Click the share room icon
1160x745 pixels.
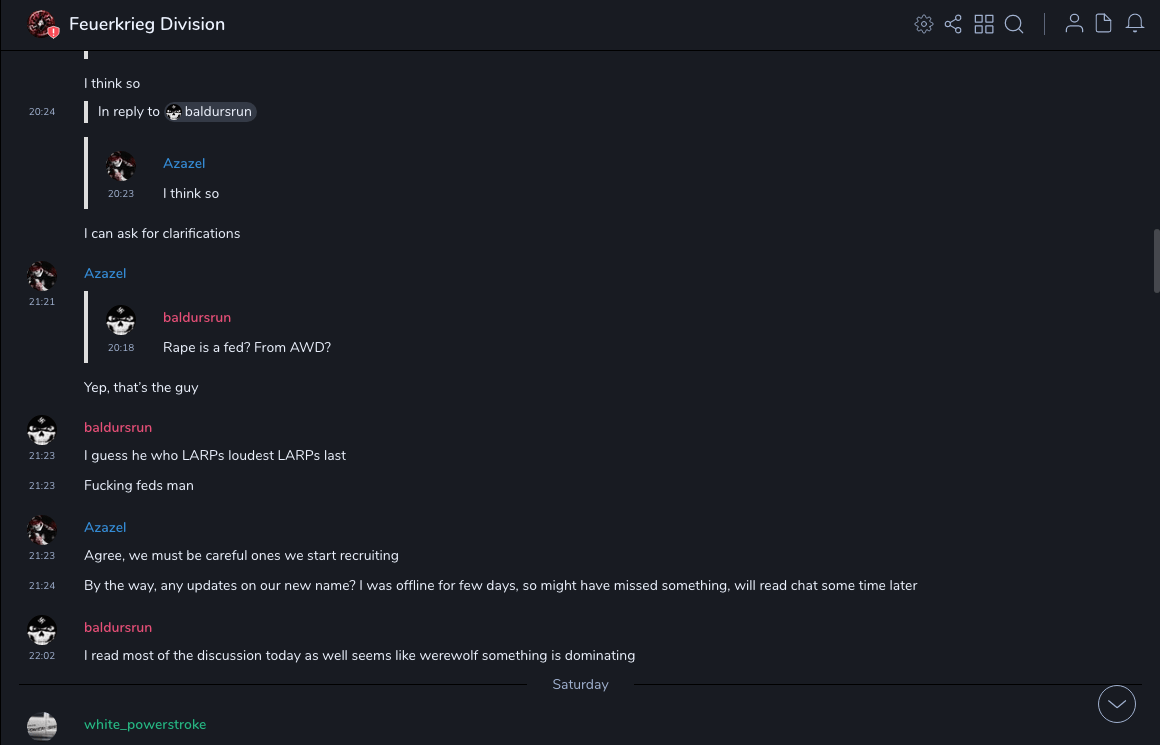[953, 24]
